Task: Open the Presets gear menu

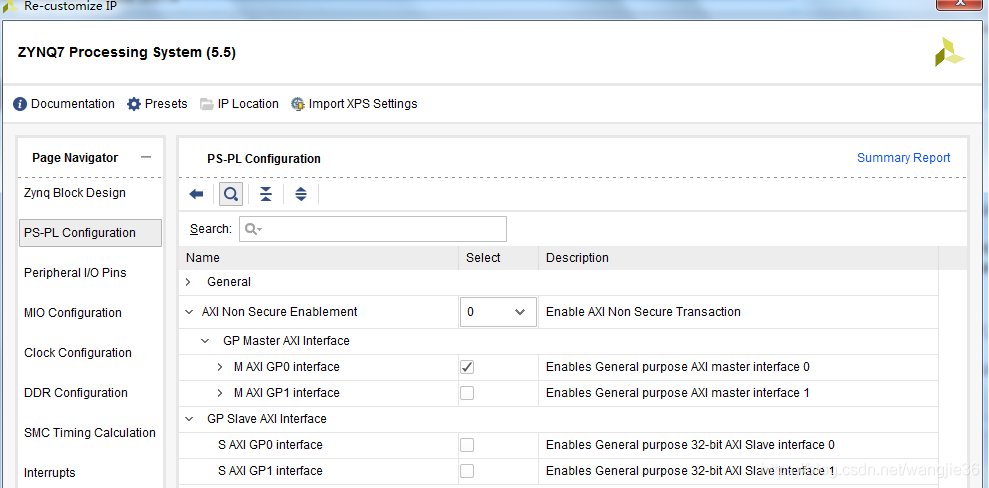Action: pos(157,104)
